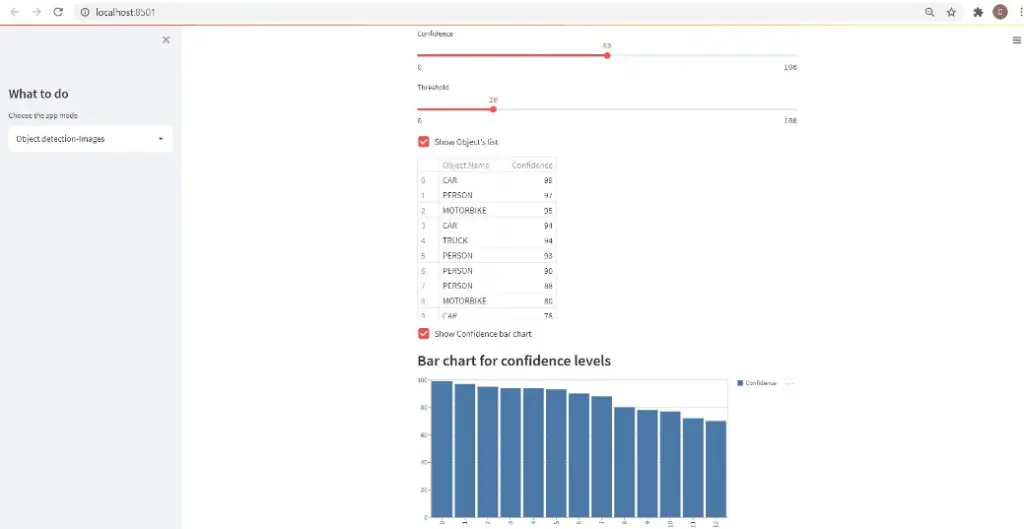Open the Streamlit hamburger menu
This screenshot has height=529, width=1024.
[1017, 40]
